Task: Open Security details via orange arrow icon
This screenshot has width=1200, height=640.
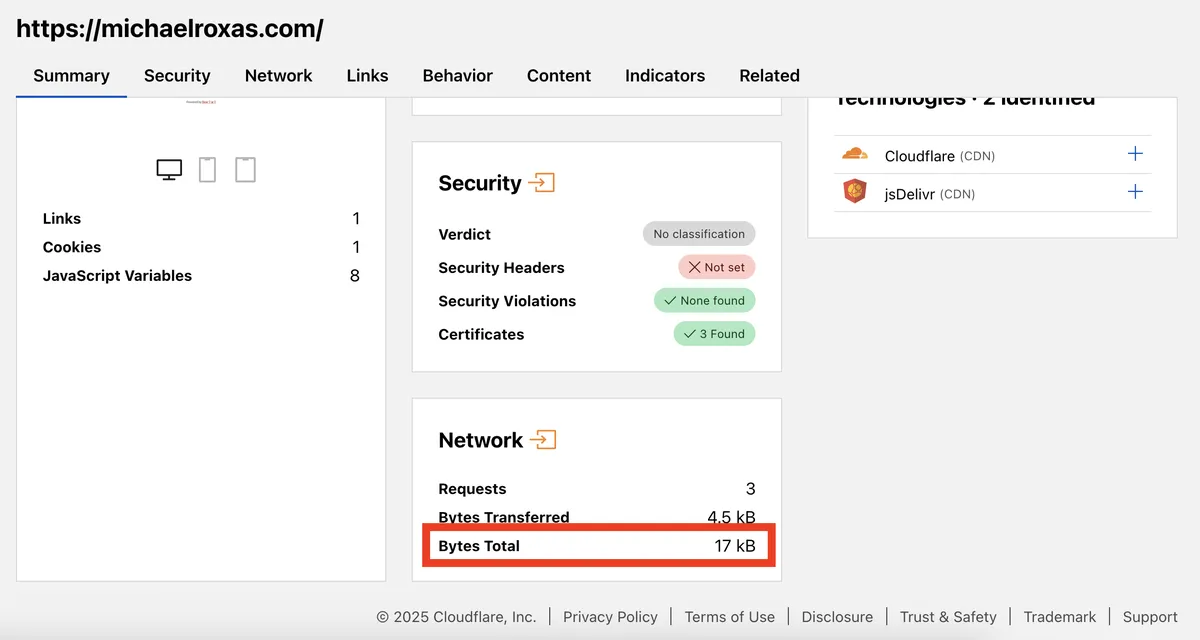Action: 542,183
